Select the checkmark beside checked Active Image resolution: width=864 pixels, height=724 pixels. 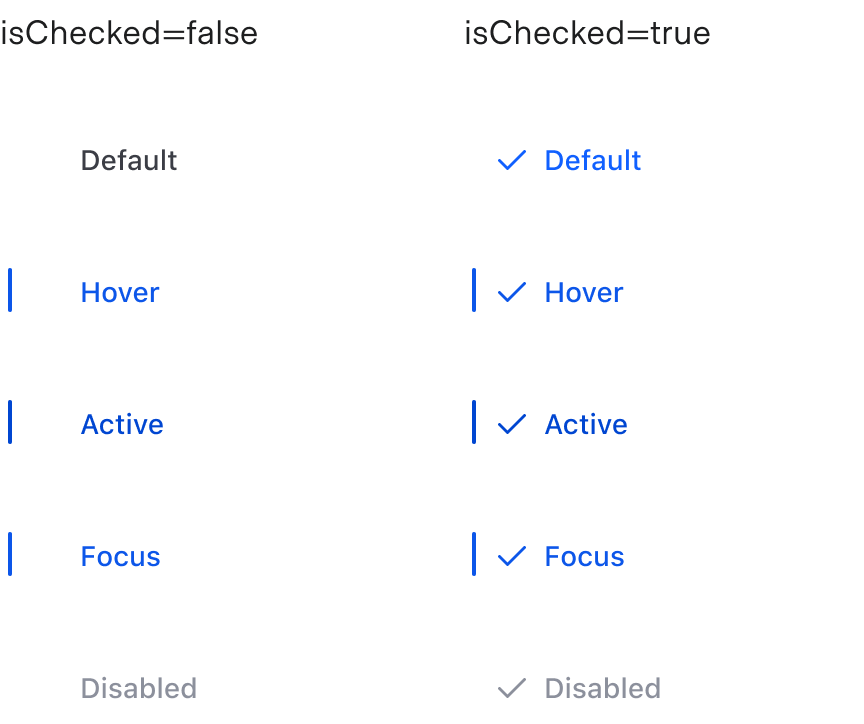511,424
